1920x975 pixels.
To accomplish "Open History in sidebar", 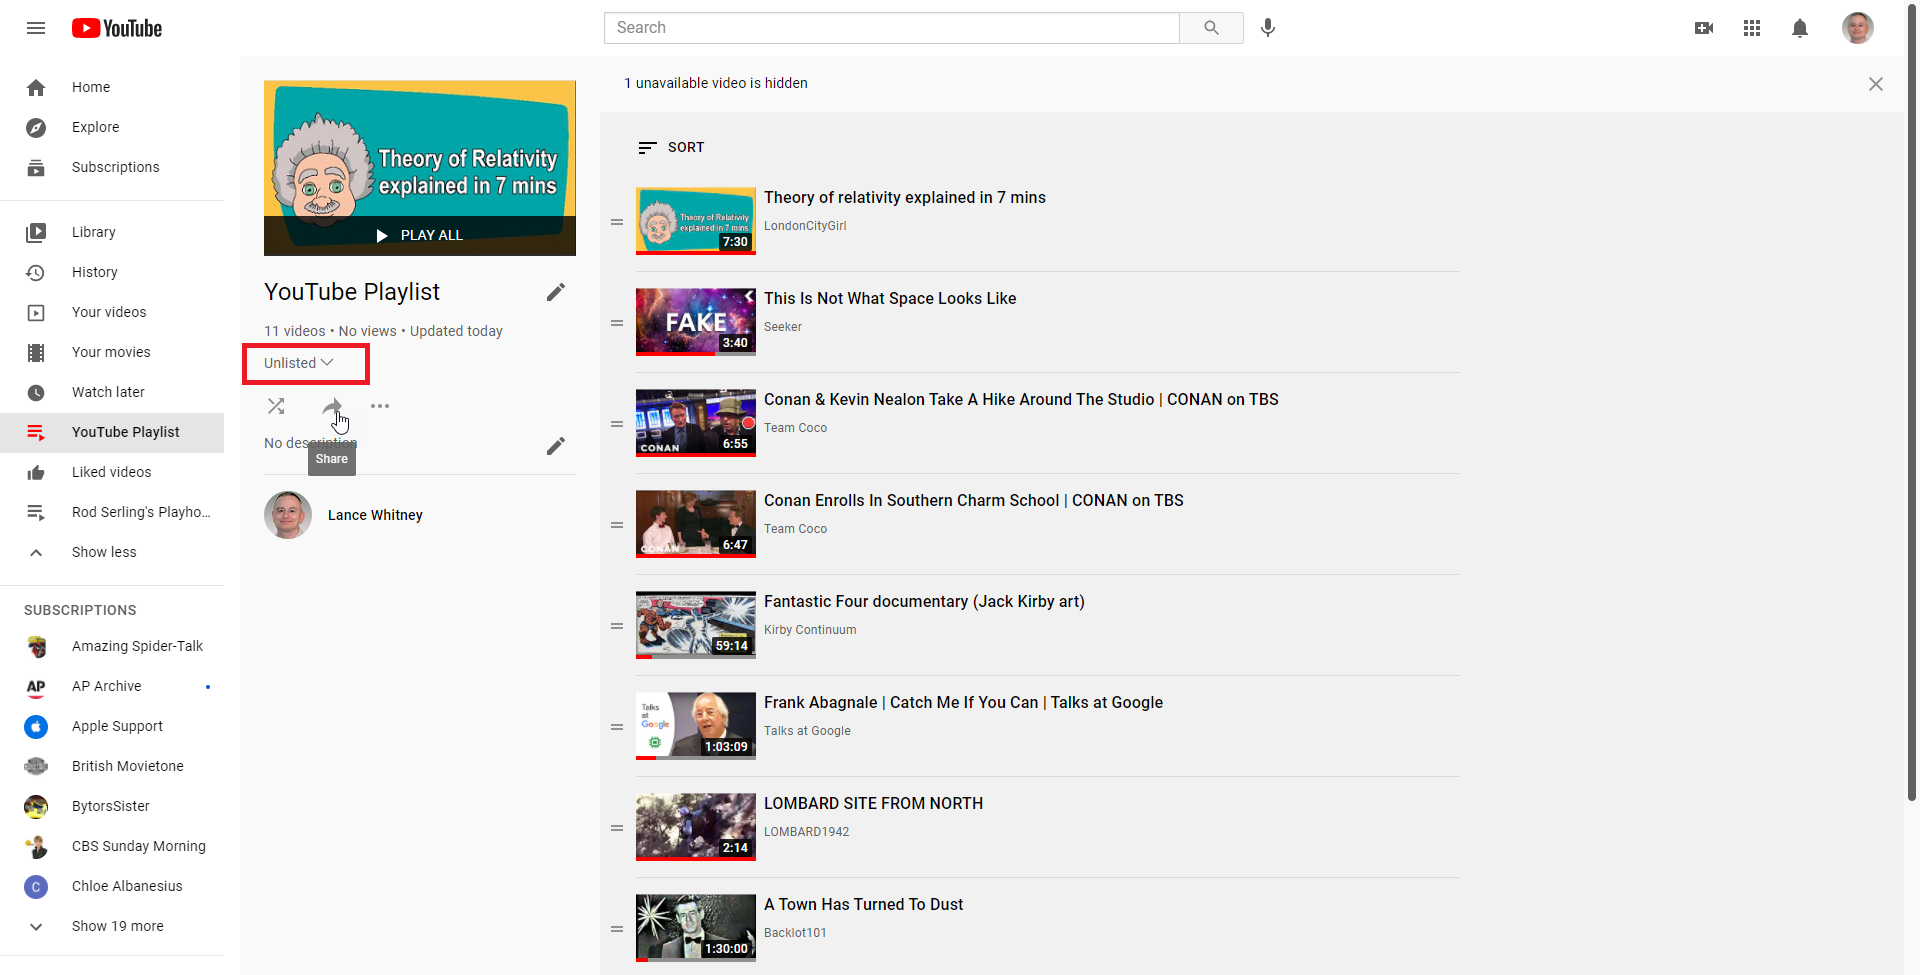I will click(112, 272).
